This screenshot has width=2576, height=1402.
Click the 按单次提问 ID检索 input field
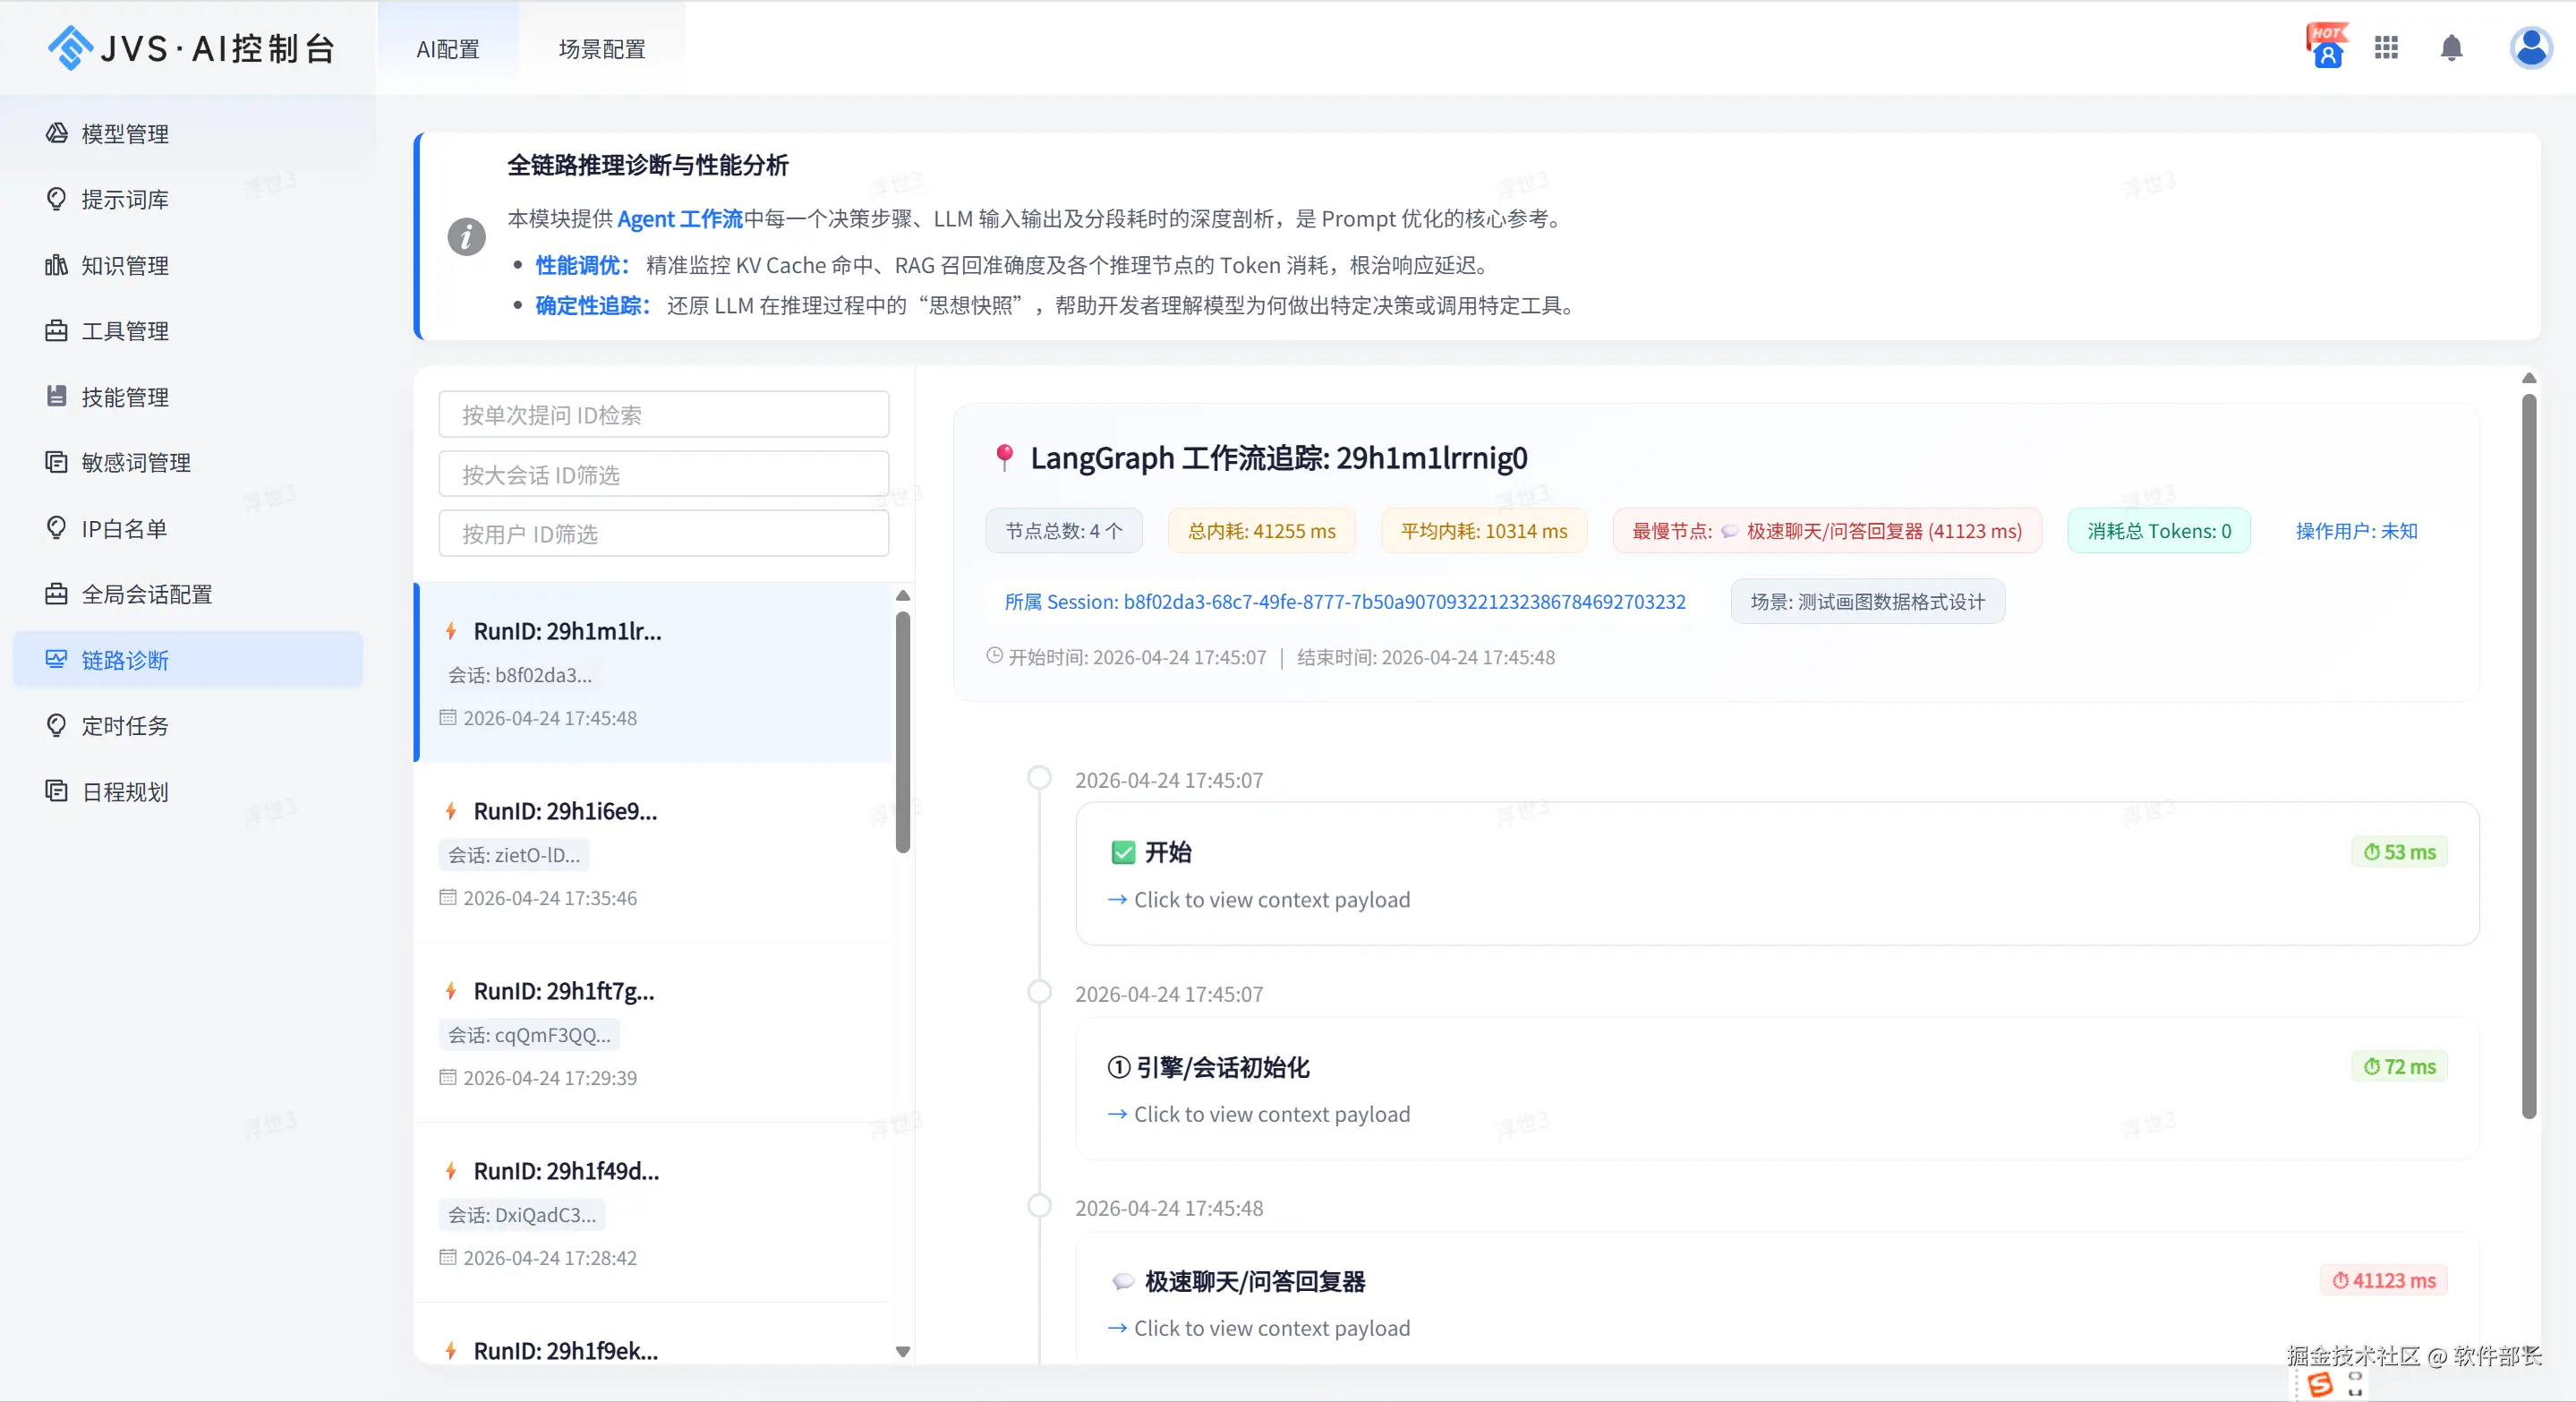663,415
